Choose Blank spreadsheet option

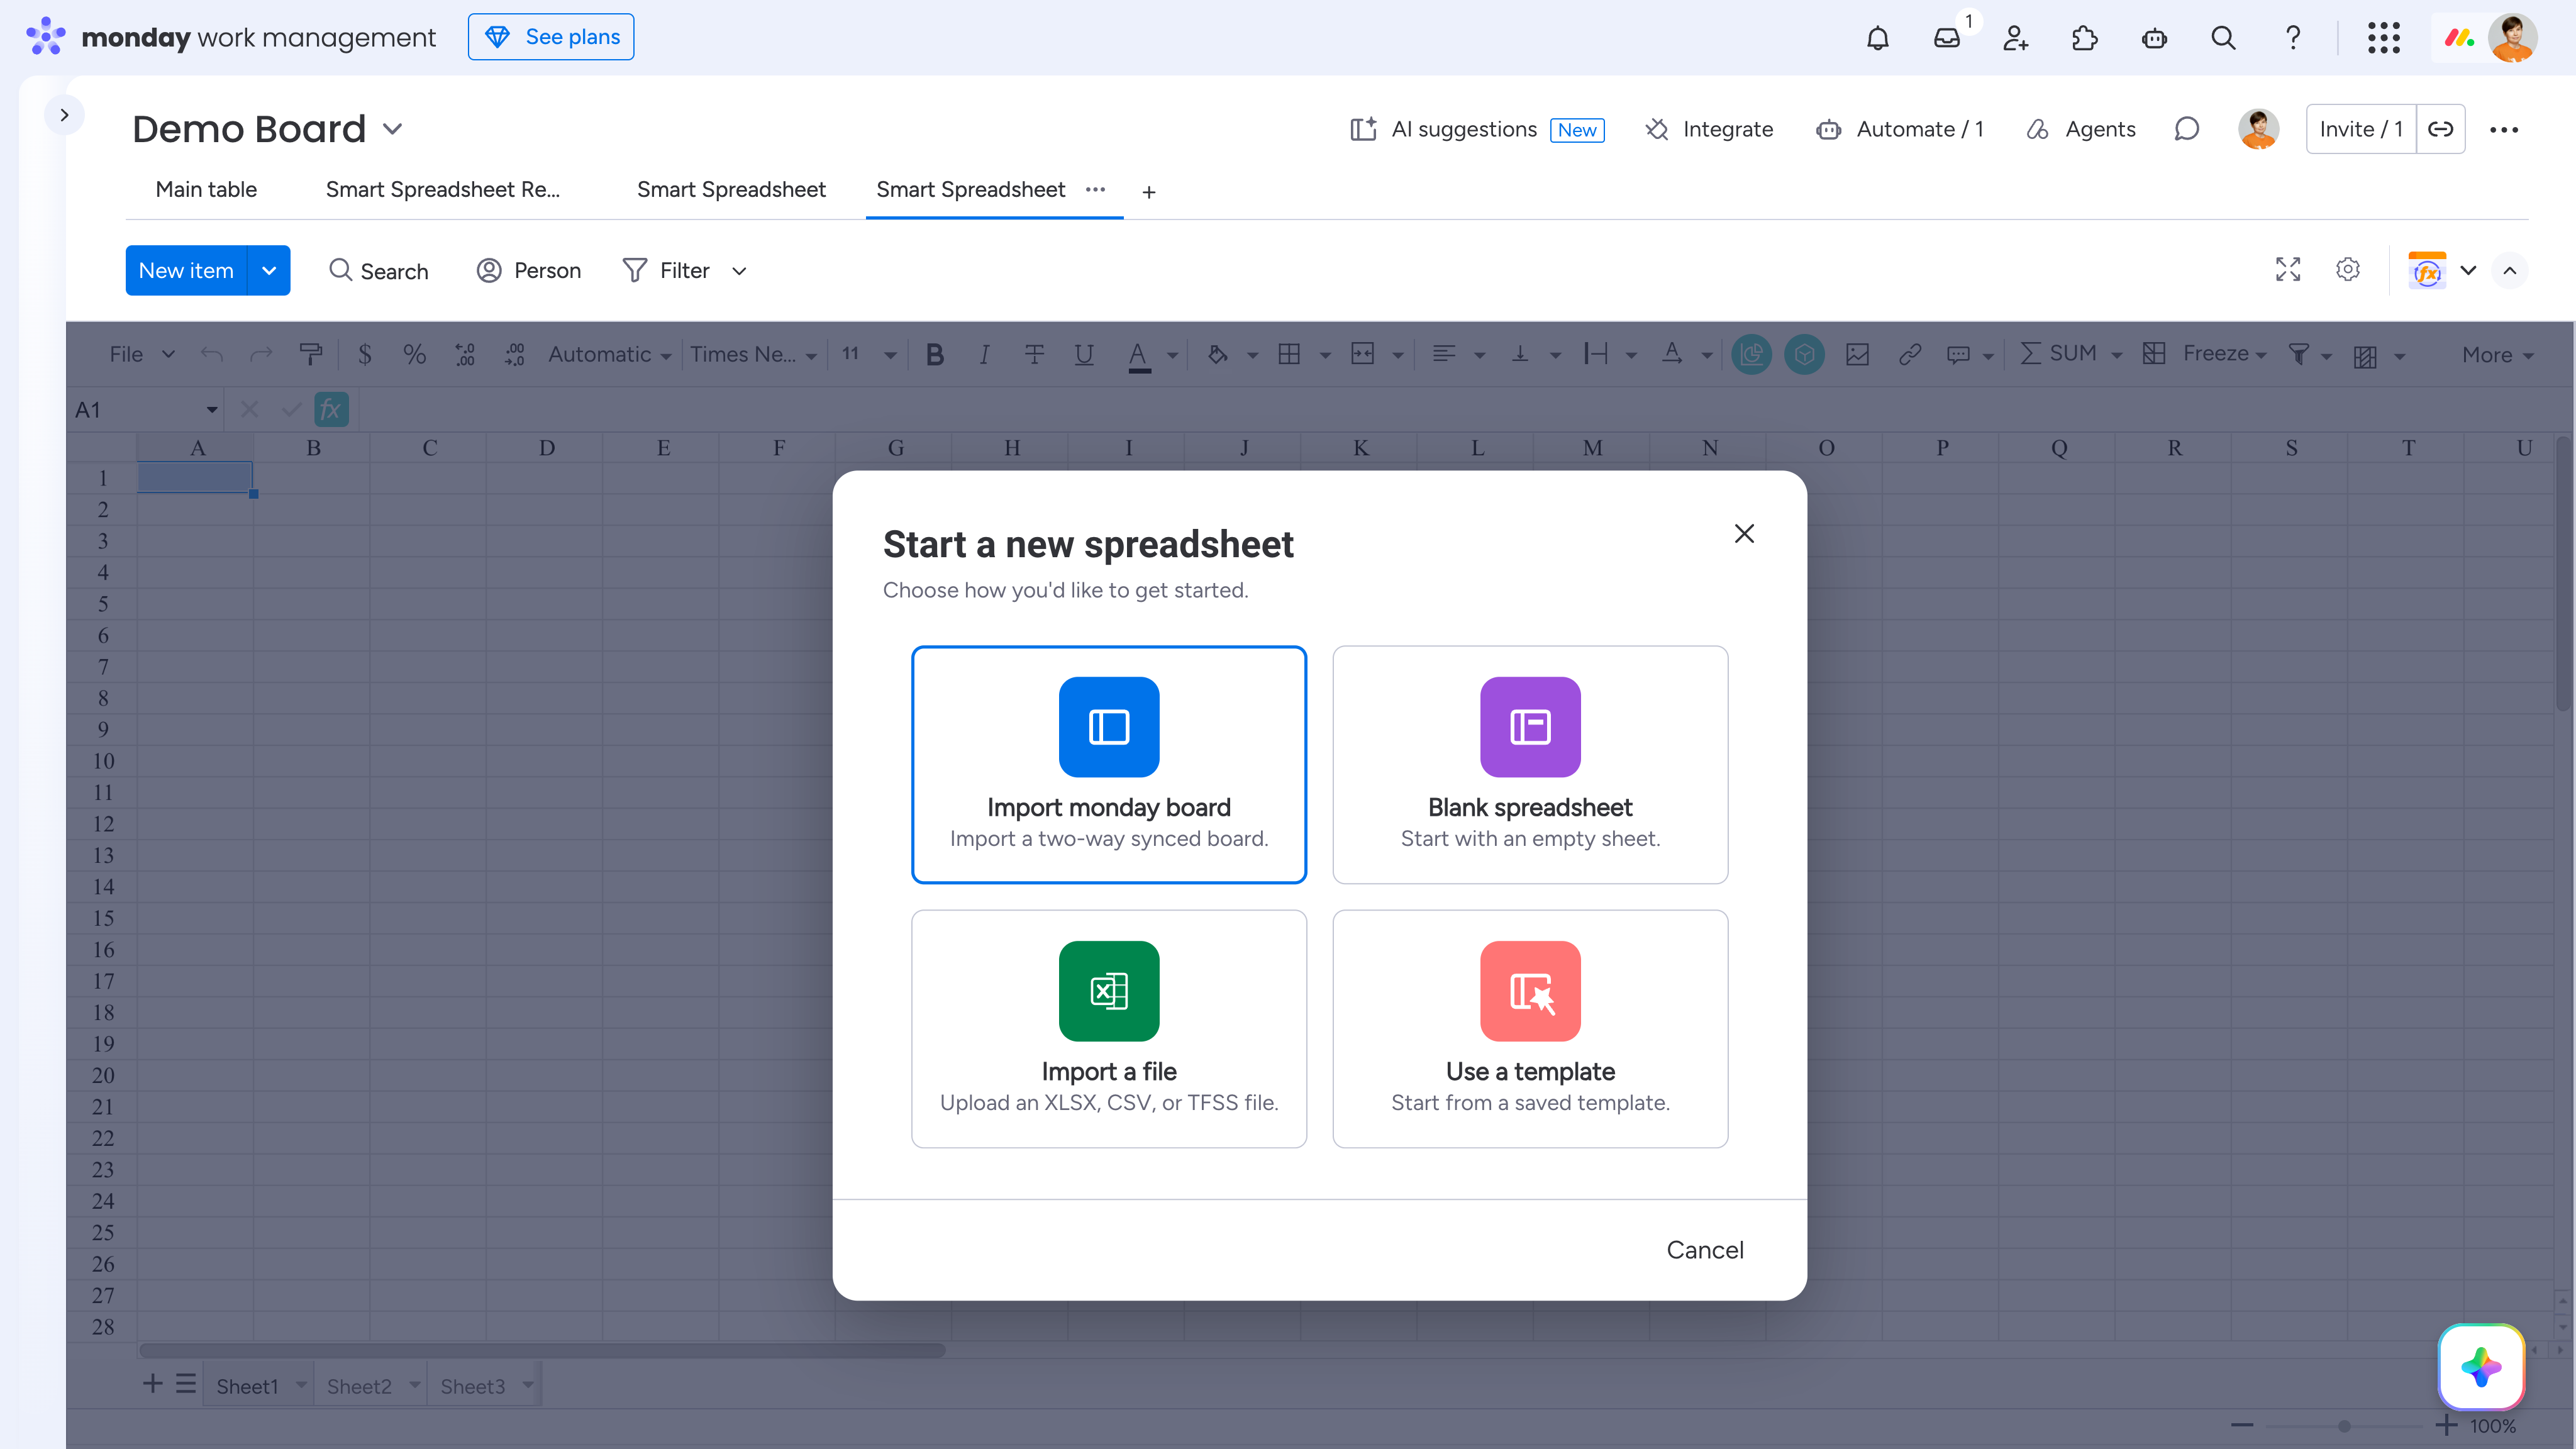1530,765
